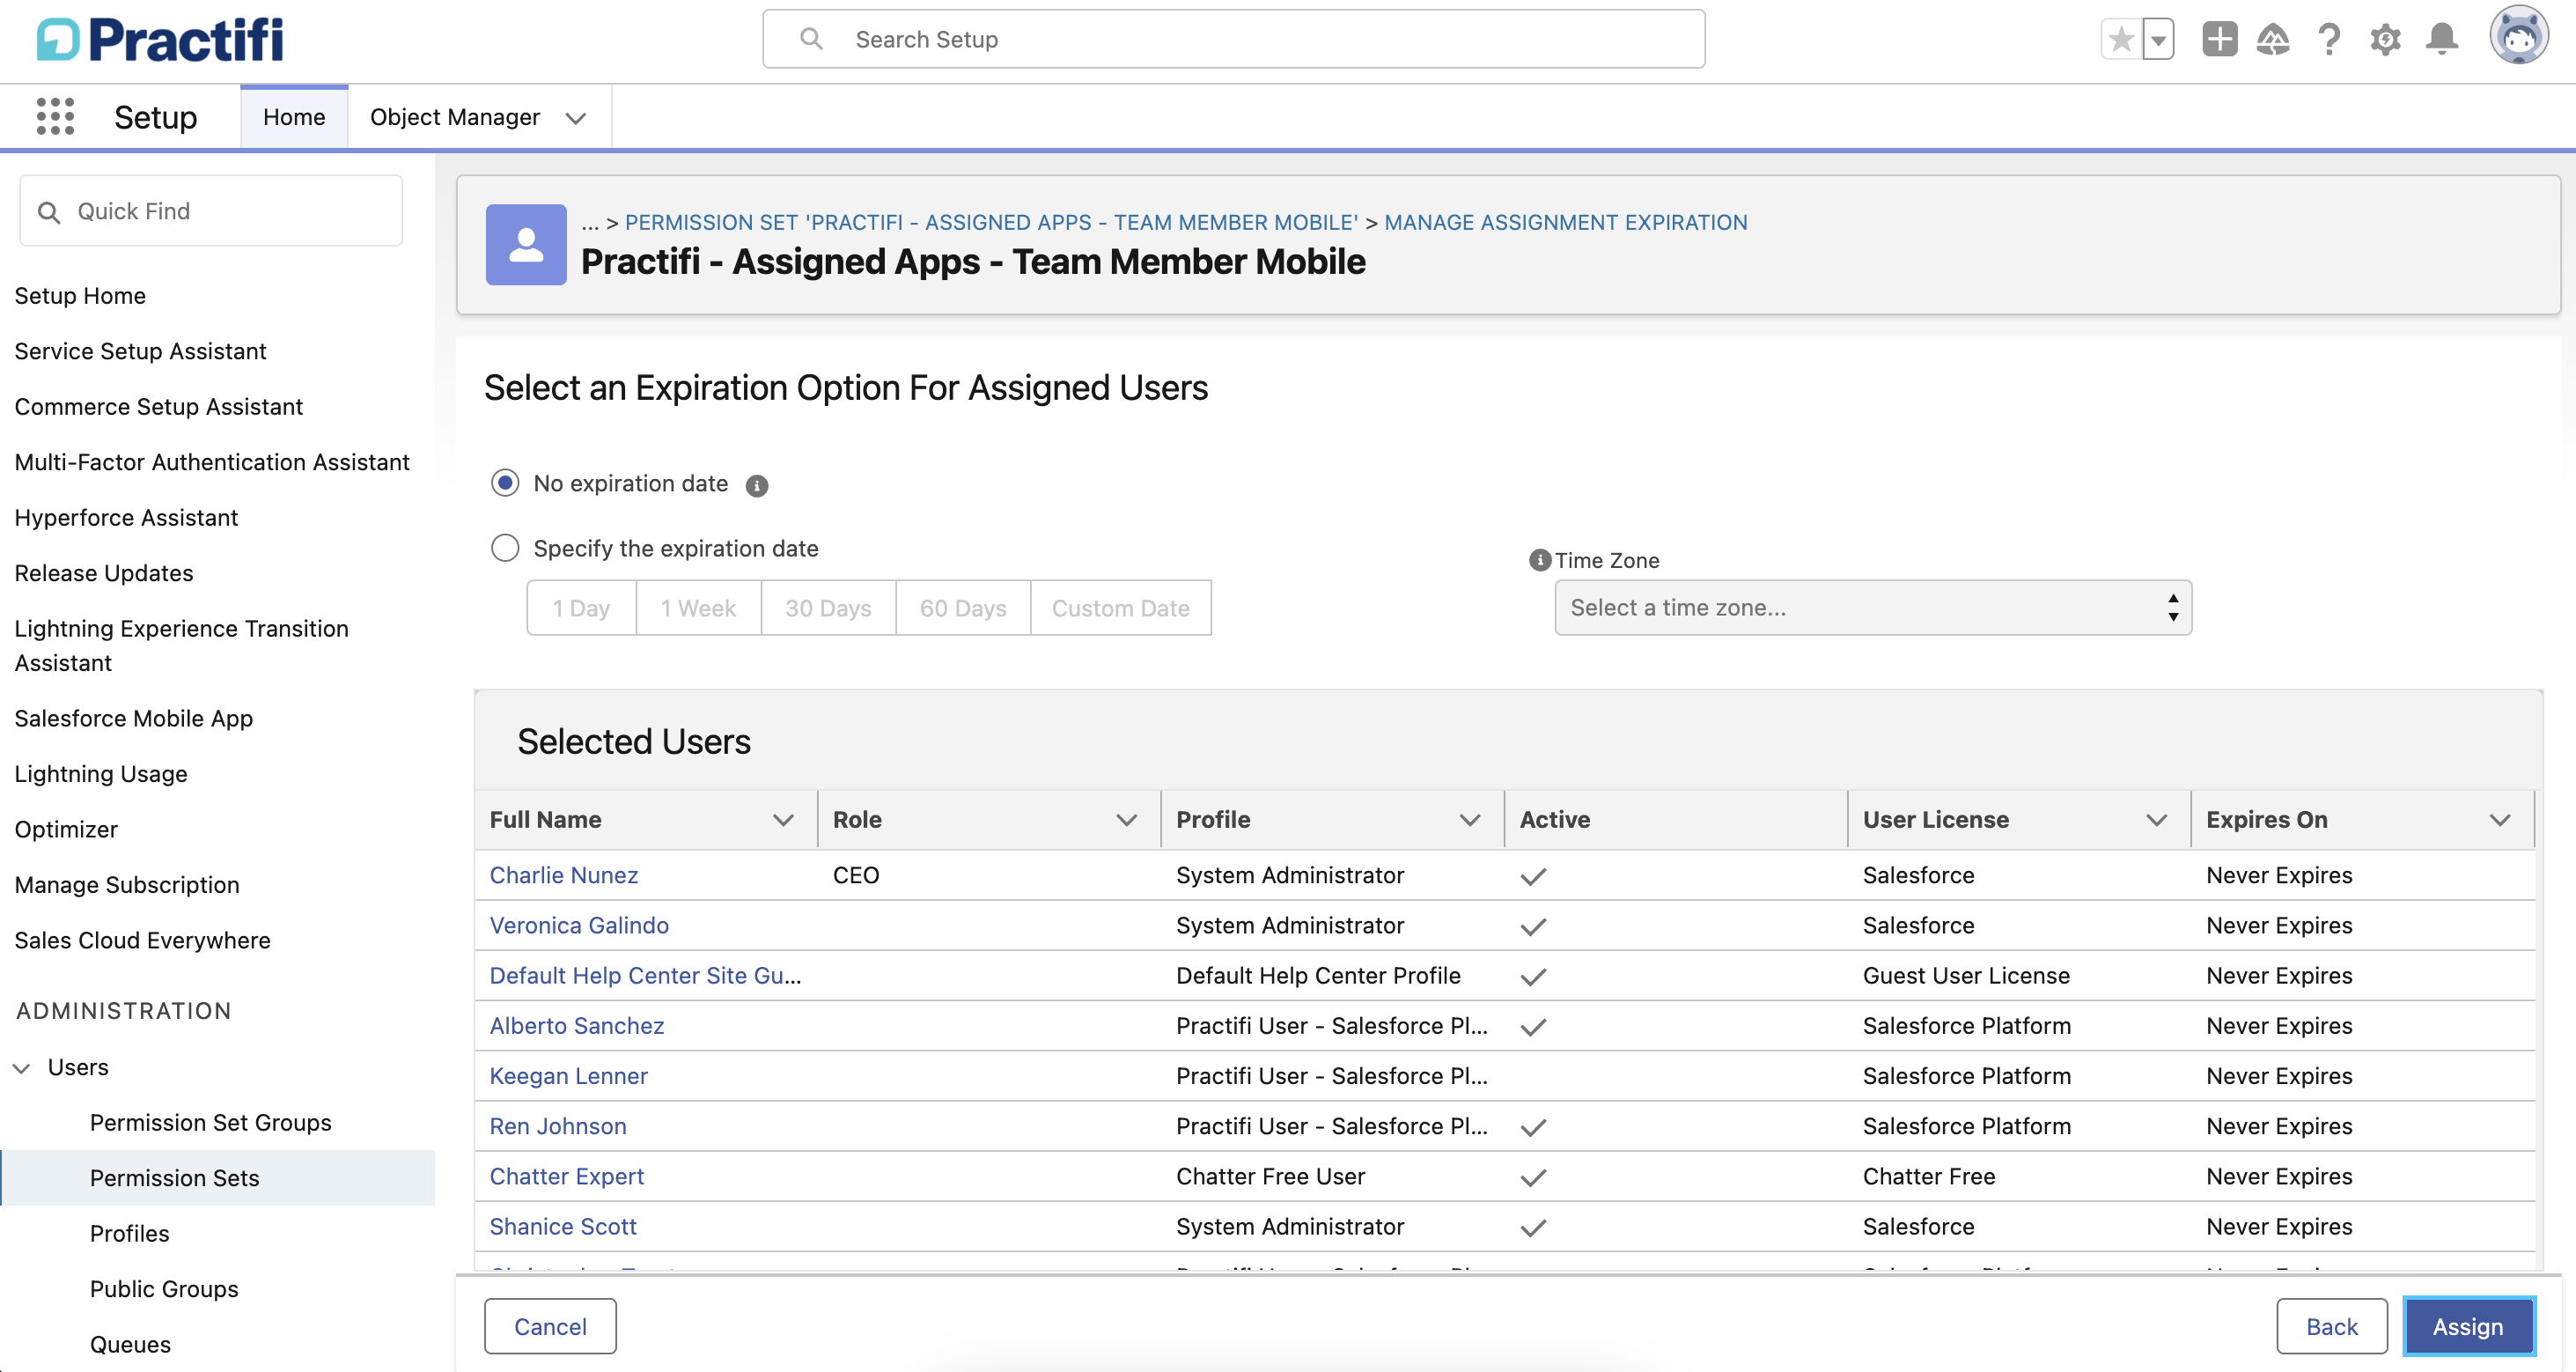
Task: Select the No expiration date option
Action: (505, 483)
